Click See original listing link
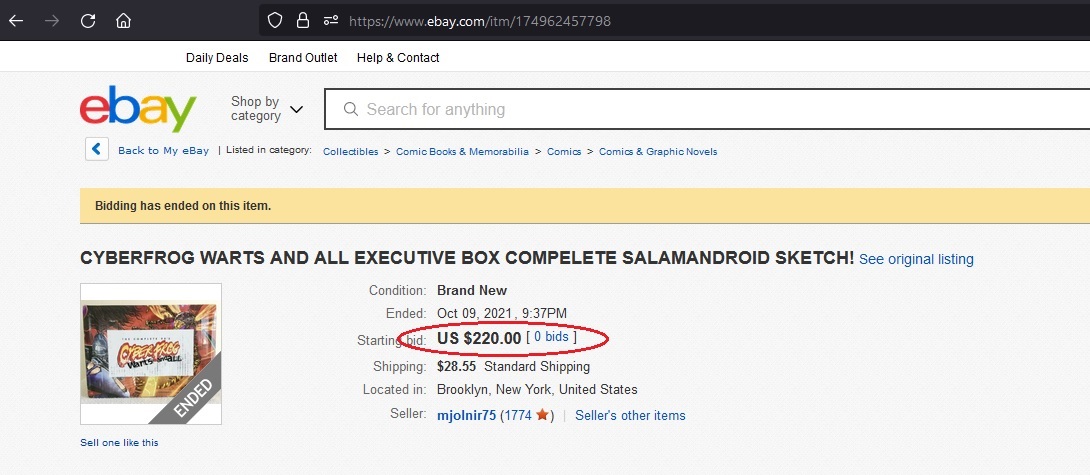Image resolution: width=1090 pixels, height=475 pixels. (916, 259)
